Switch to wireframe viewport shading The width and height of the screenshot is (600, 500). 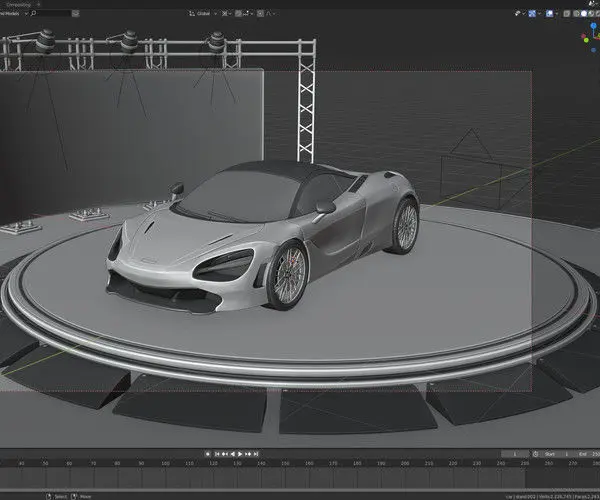click(x=576, y=13)
